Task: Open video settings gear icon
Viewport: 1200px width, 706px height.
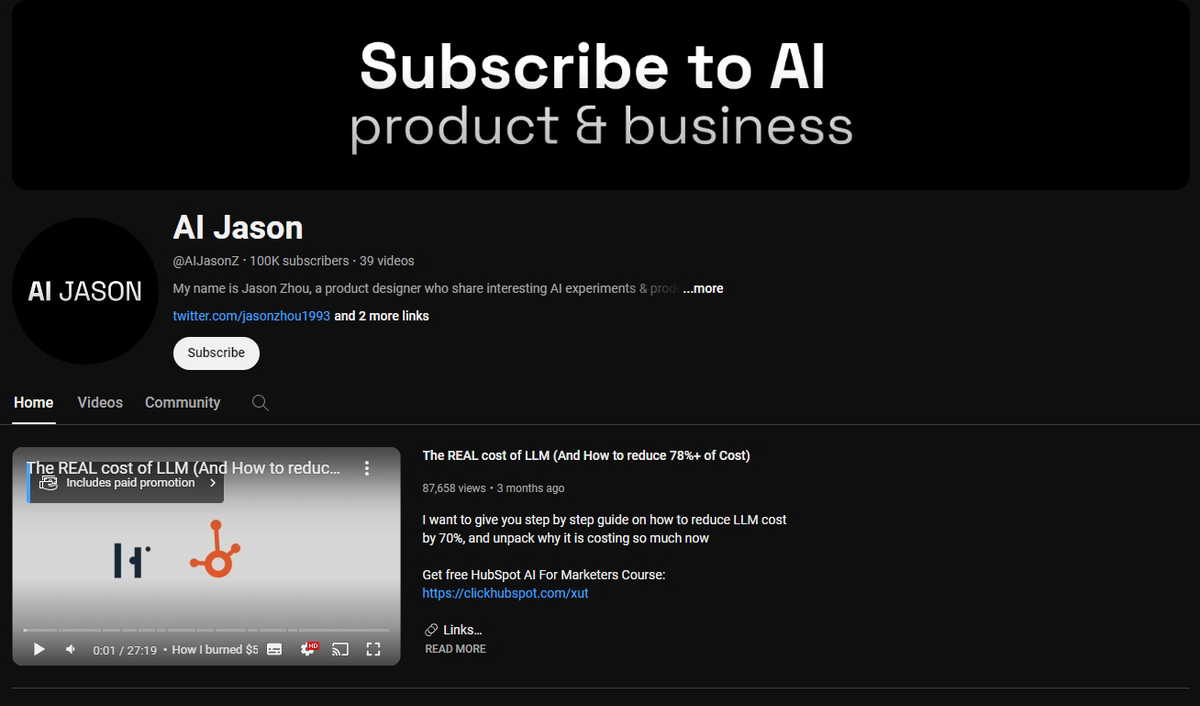Action: [308, 649]
